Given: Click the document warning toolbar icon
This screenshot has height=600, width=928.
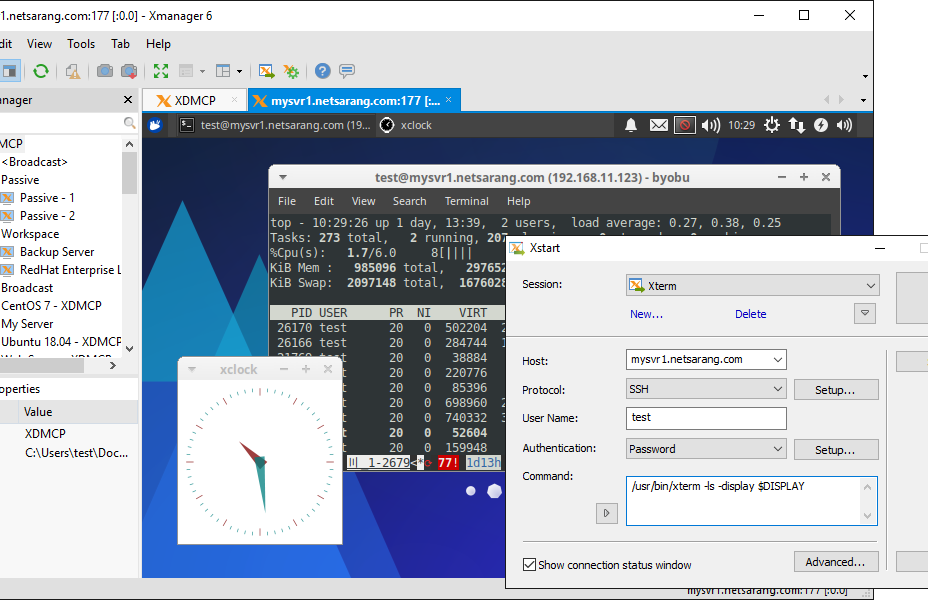Looking at the screenshot, I should point(73,71).
